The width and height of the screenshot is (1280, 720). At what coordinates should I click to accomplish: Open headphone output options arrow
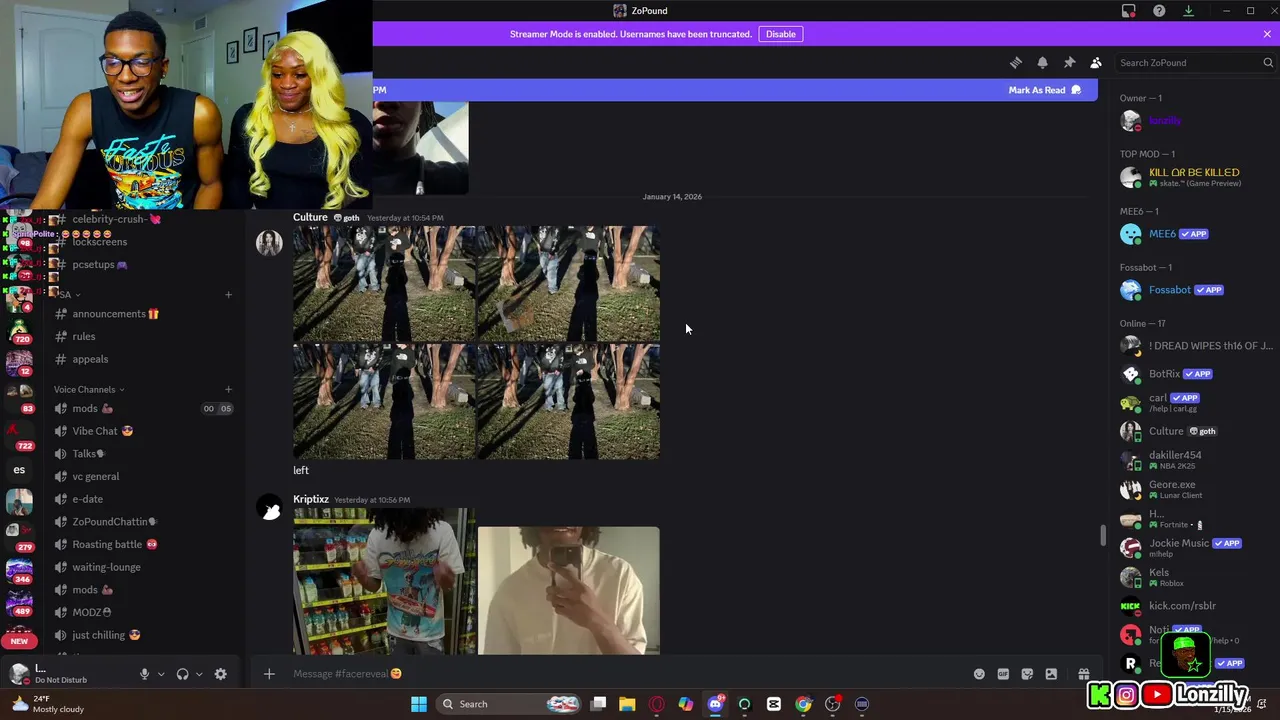(x=199, y=674)
